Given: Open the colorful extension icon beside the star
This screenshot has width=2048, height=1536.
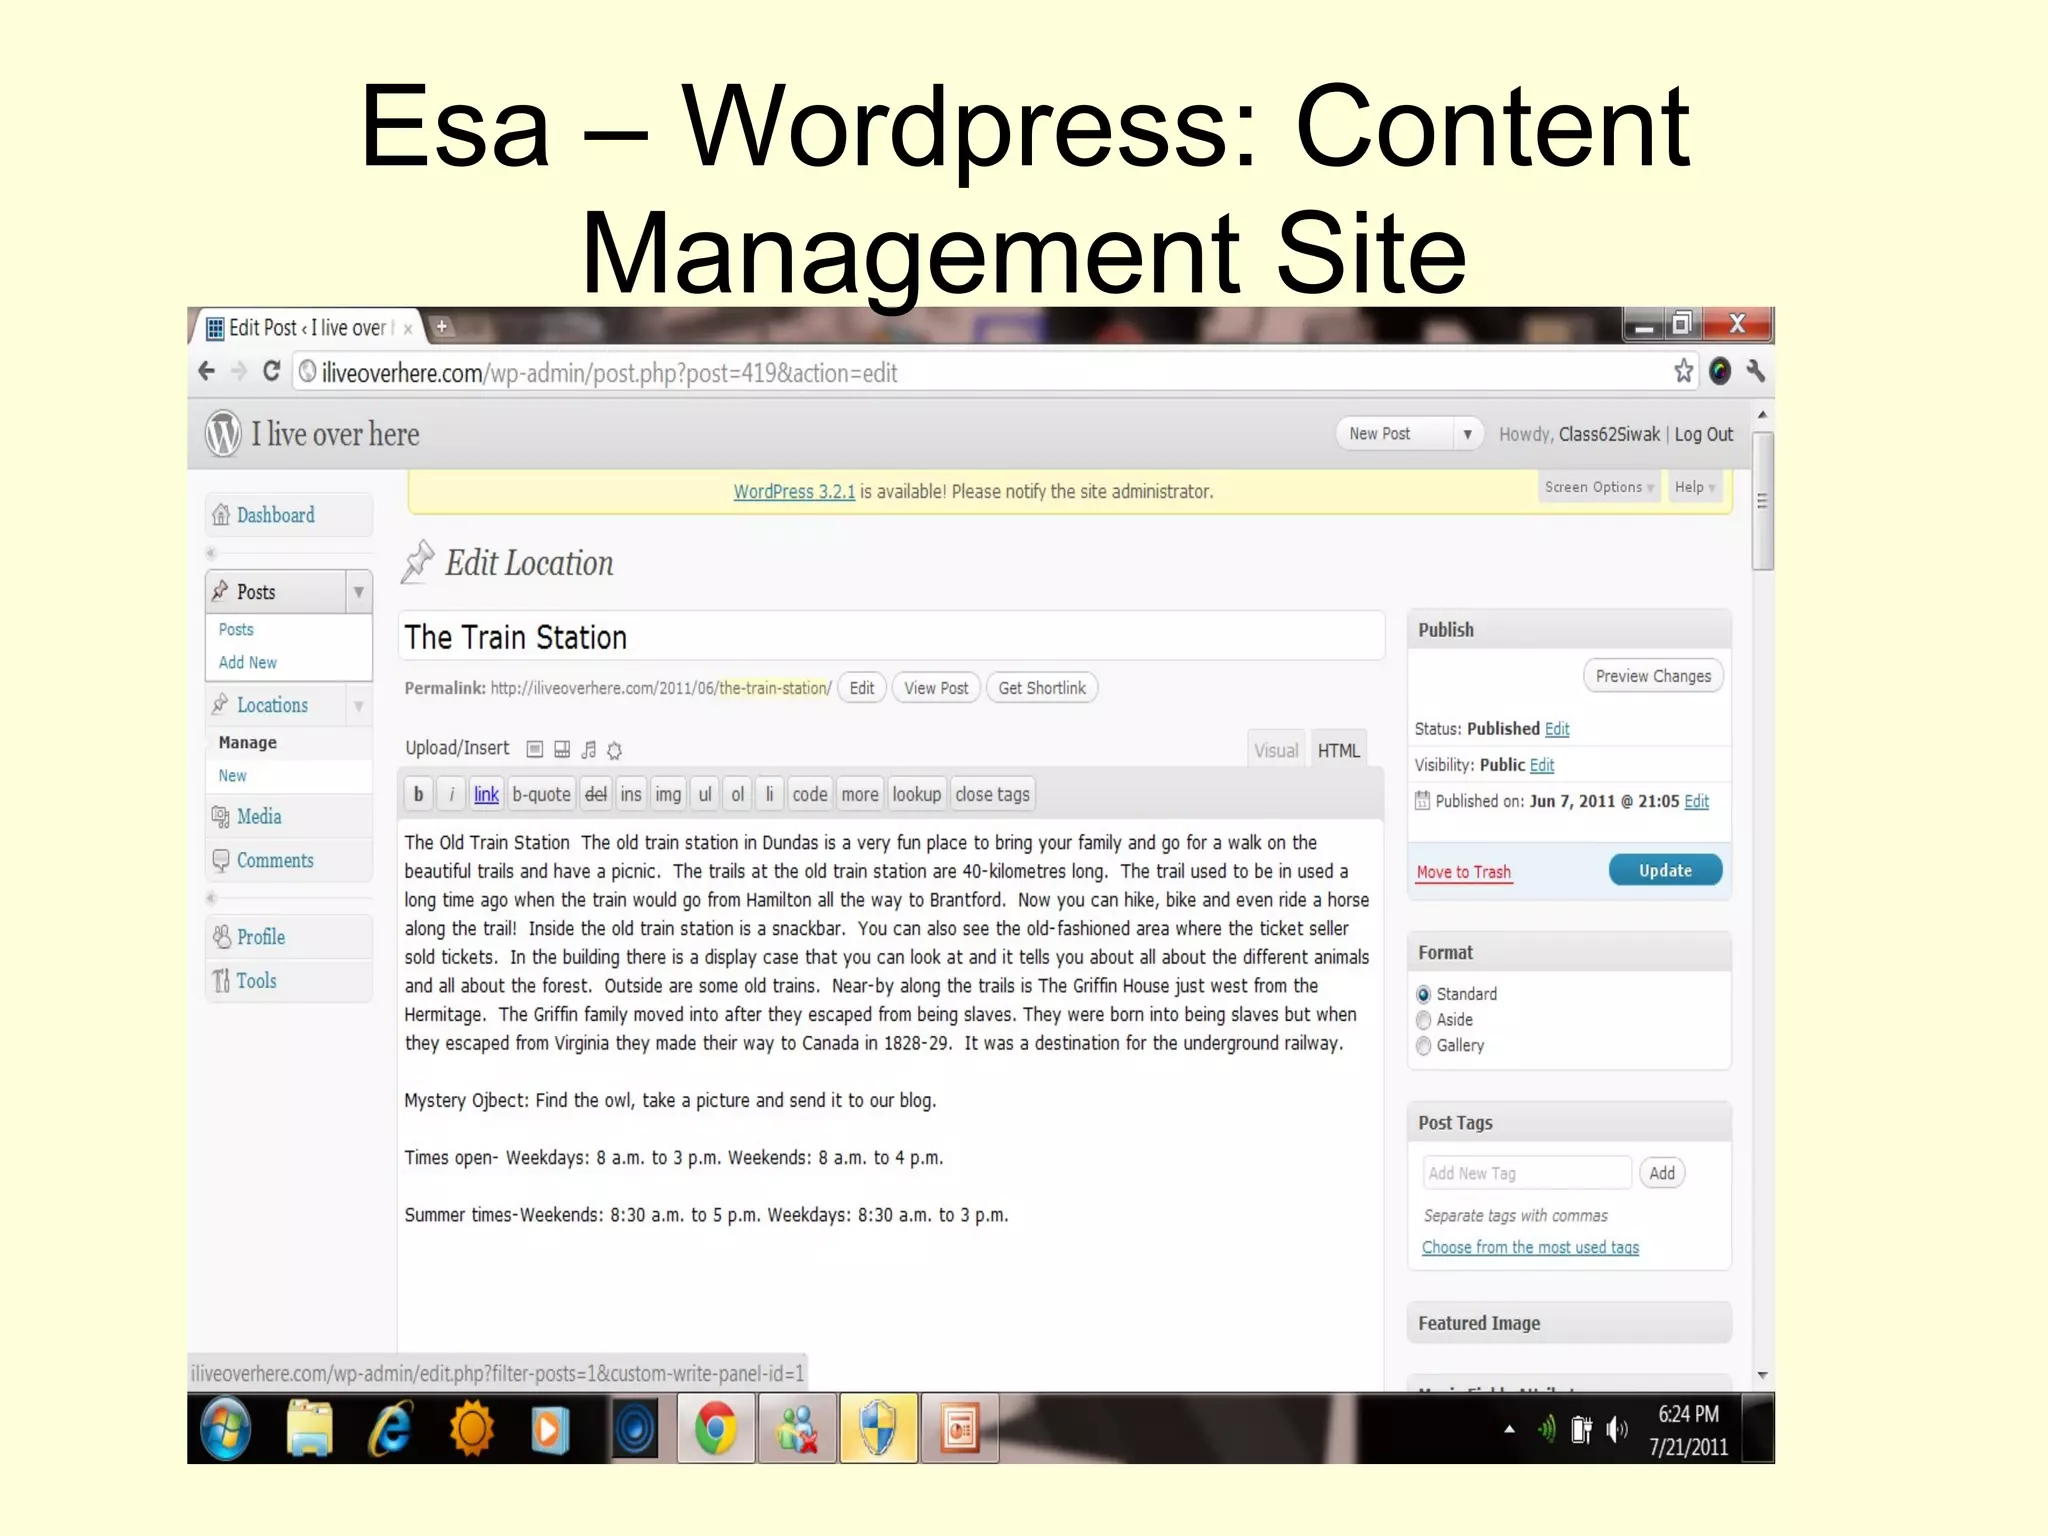Looking at the screenshot, I should click(1720, 371).
